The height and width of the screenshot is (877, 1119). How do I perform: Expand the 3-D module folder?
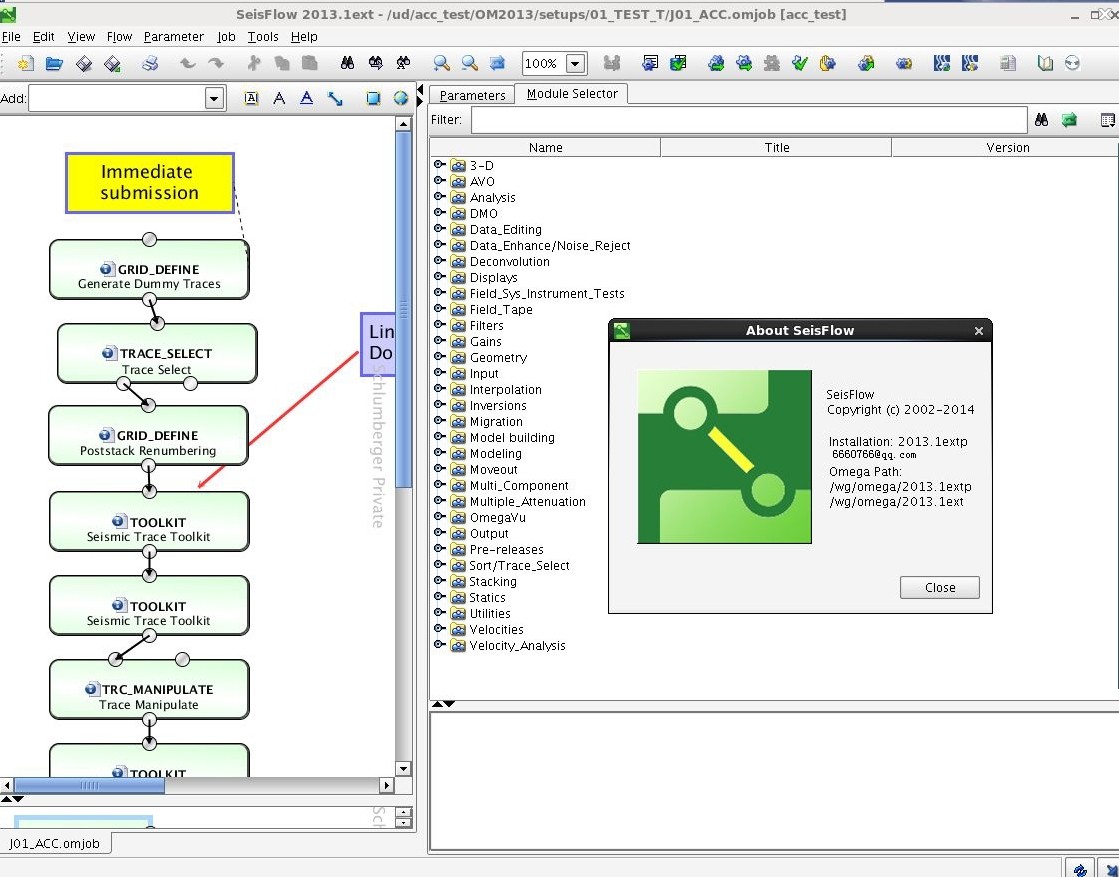[440, 165]
